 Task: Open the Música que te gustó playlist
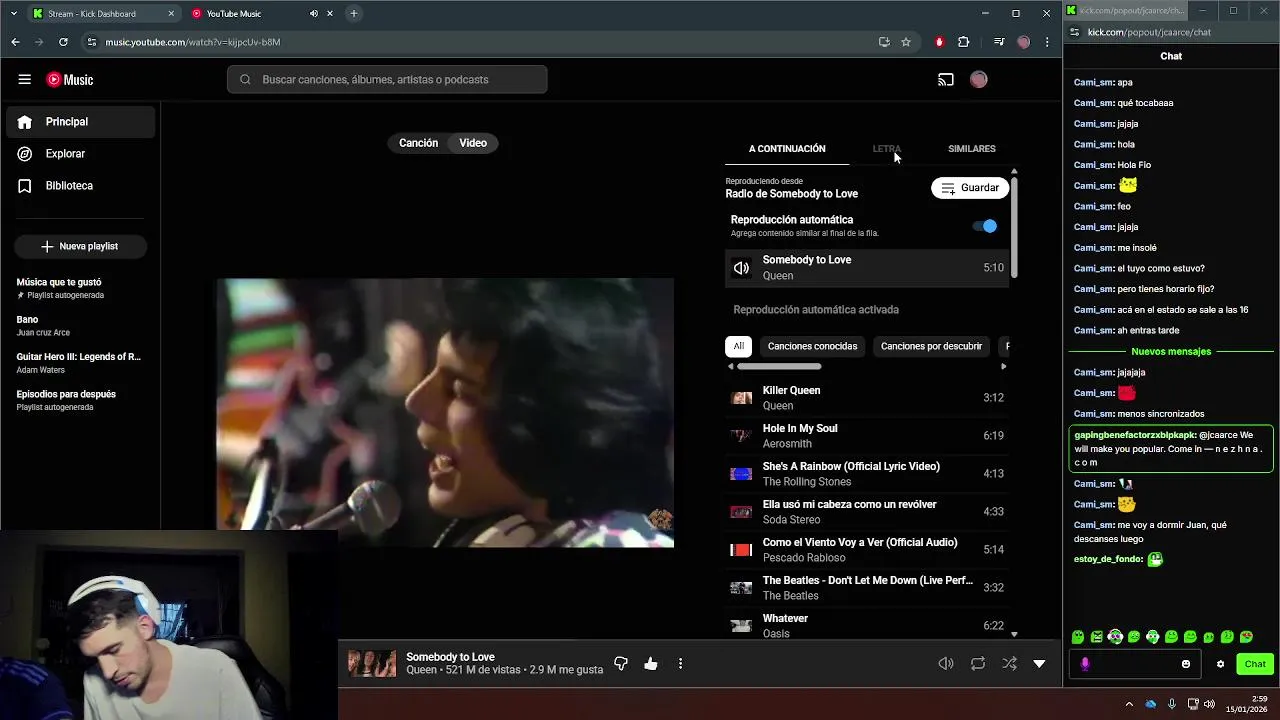(x=80, y=288)
